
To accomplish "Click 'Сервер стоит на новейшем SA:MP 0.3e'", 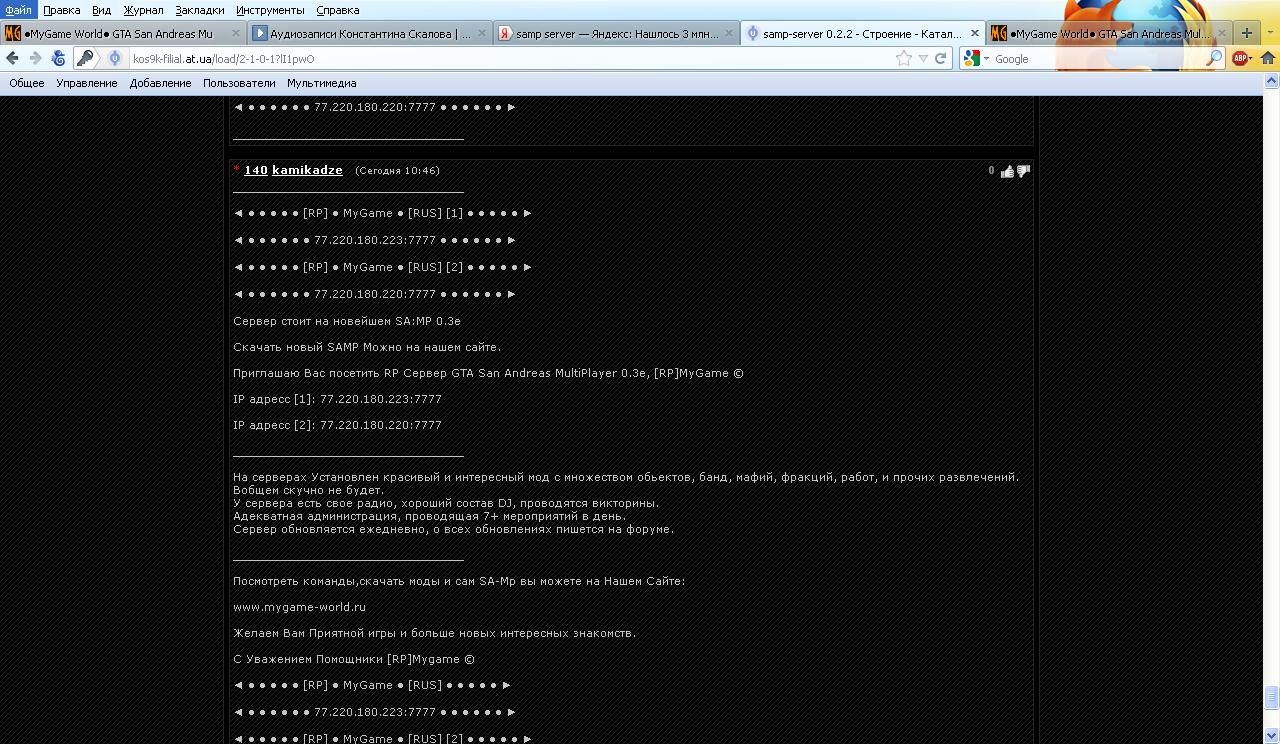I will (x=347, y=321).
